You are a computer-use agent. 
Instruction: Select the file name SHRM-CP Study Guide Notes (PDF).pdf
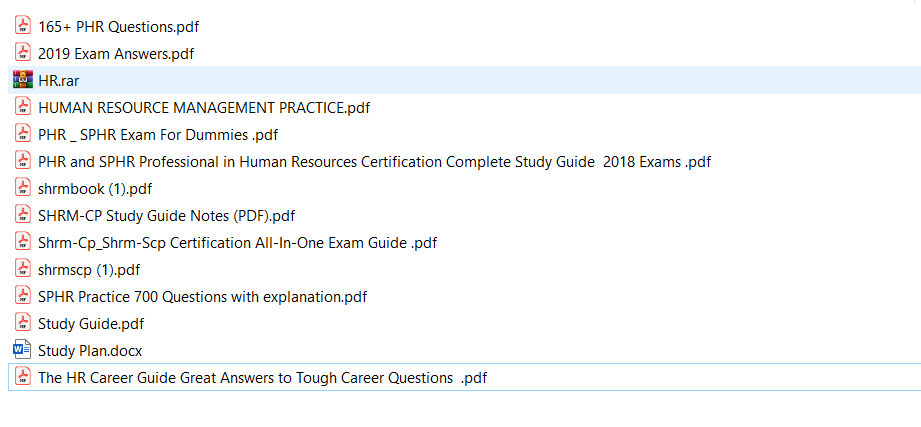[166, 215]
